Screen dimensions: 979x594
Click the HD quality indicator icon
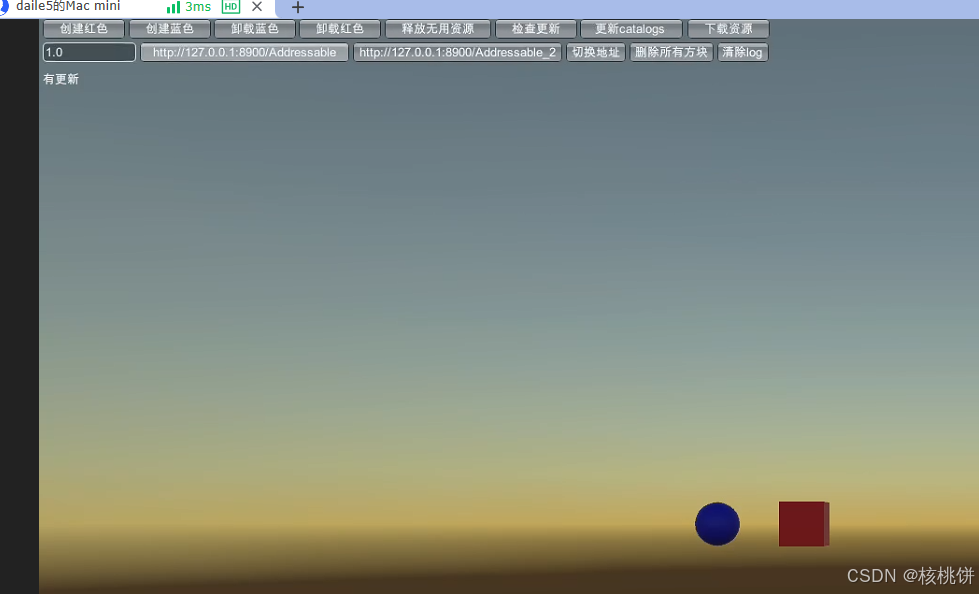point(231,7)
